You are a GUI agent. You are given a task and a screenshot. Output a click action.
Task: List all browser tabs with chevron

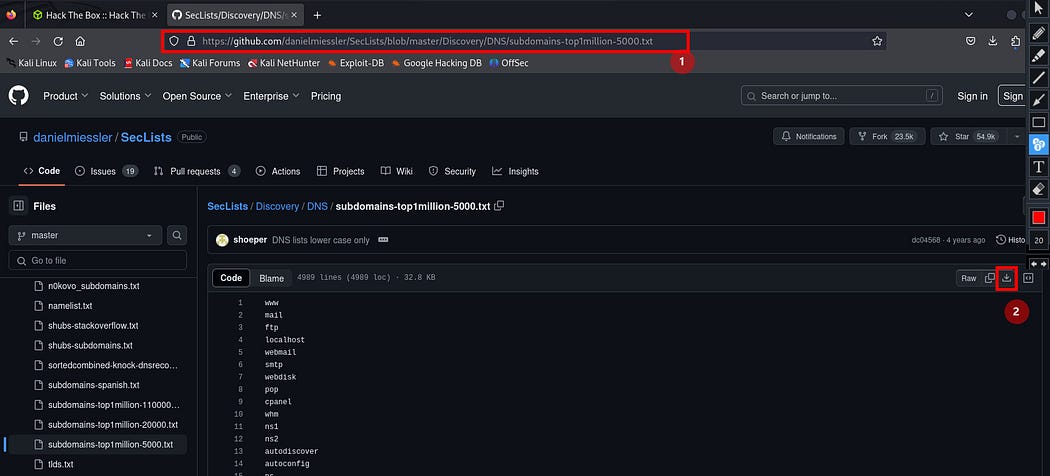click(x=969, y=15)
